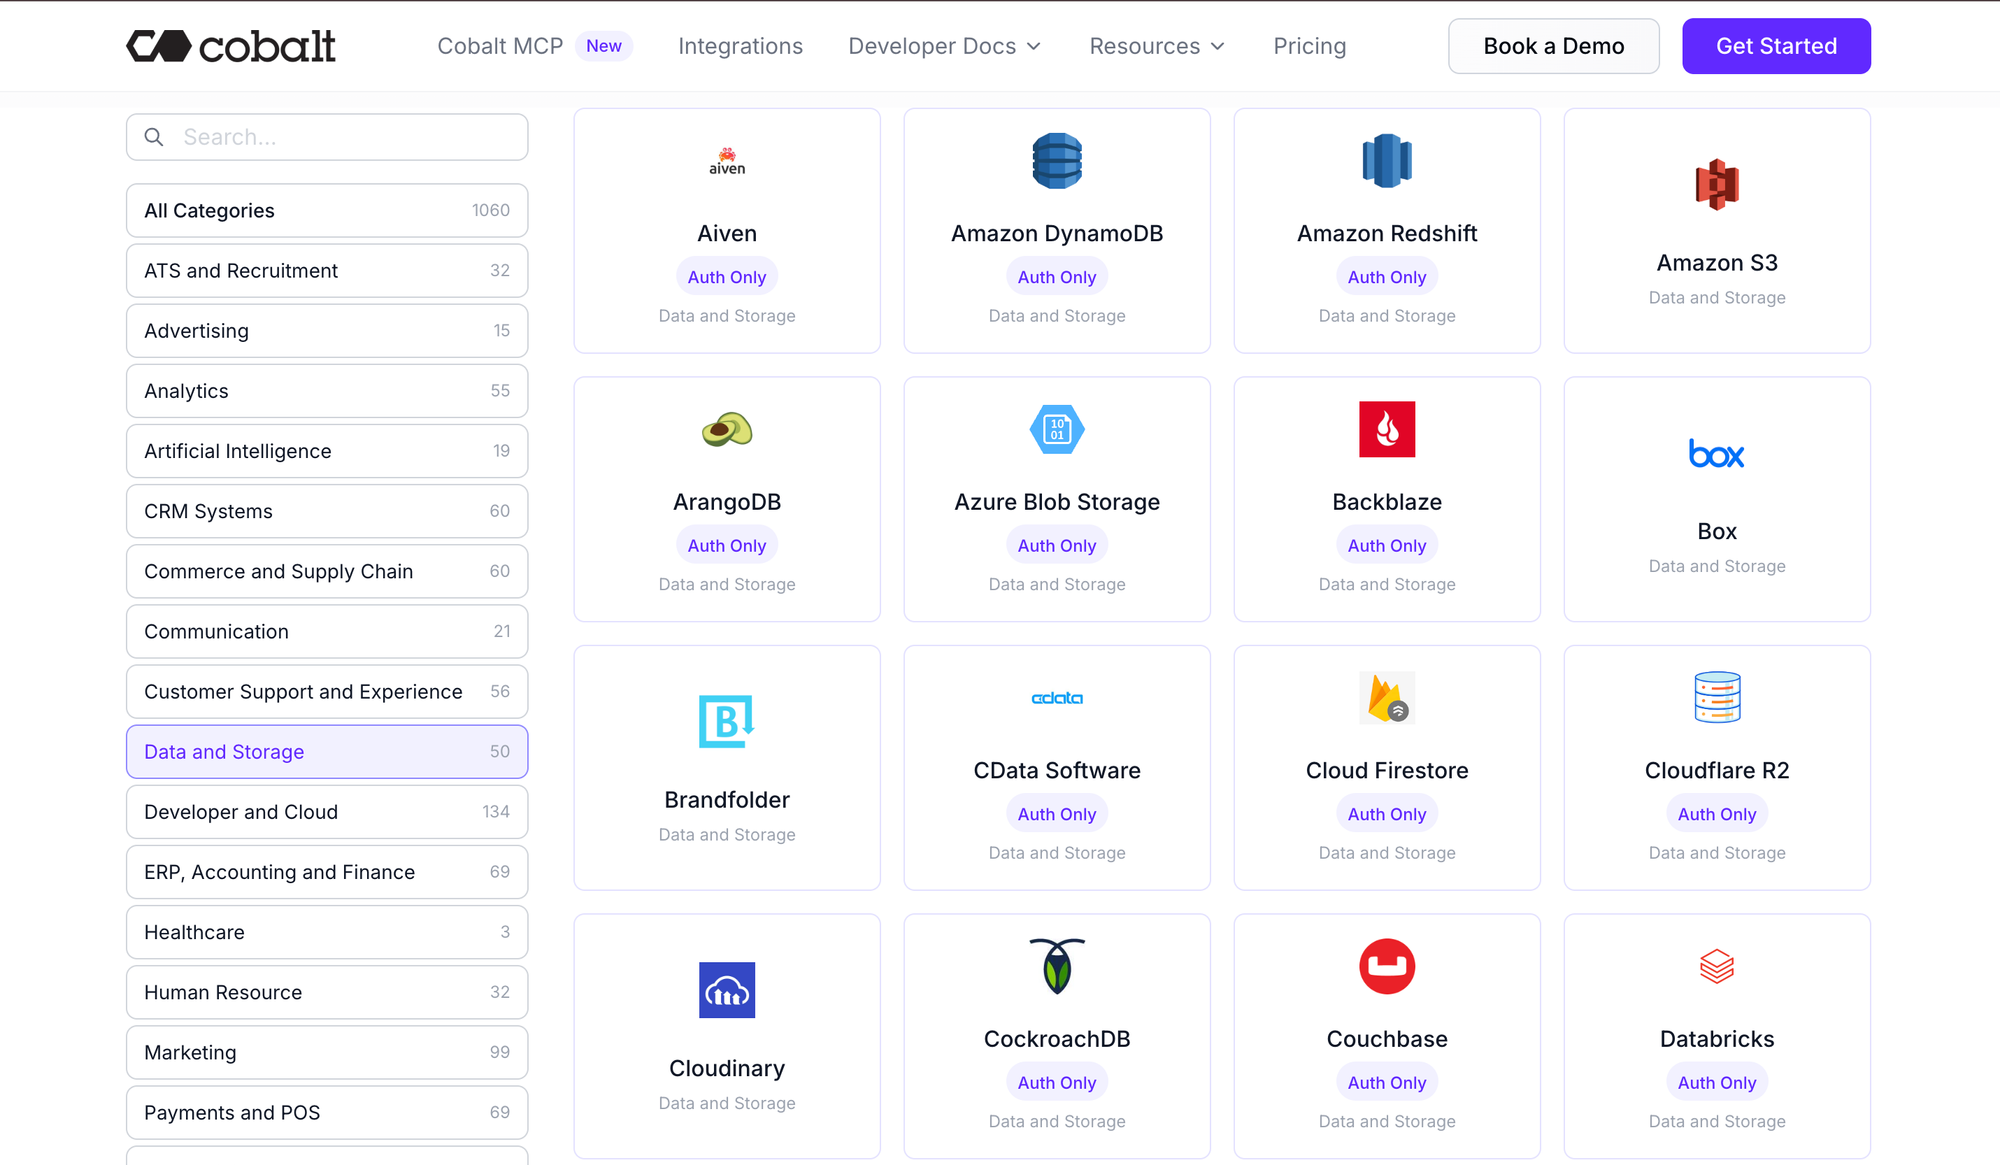Choose the CRM Systems category
This screenshot has height=1165, width=2000.
click(x=327, y=511)
